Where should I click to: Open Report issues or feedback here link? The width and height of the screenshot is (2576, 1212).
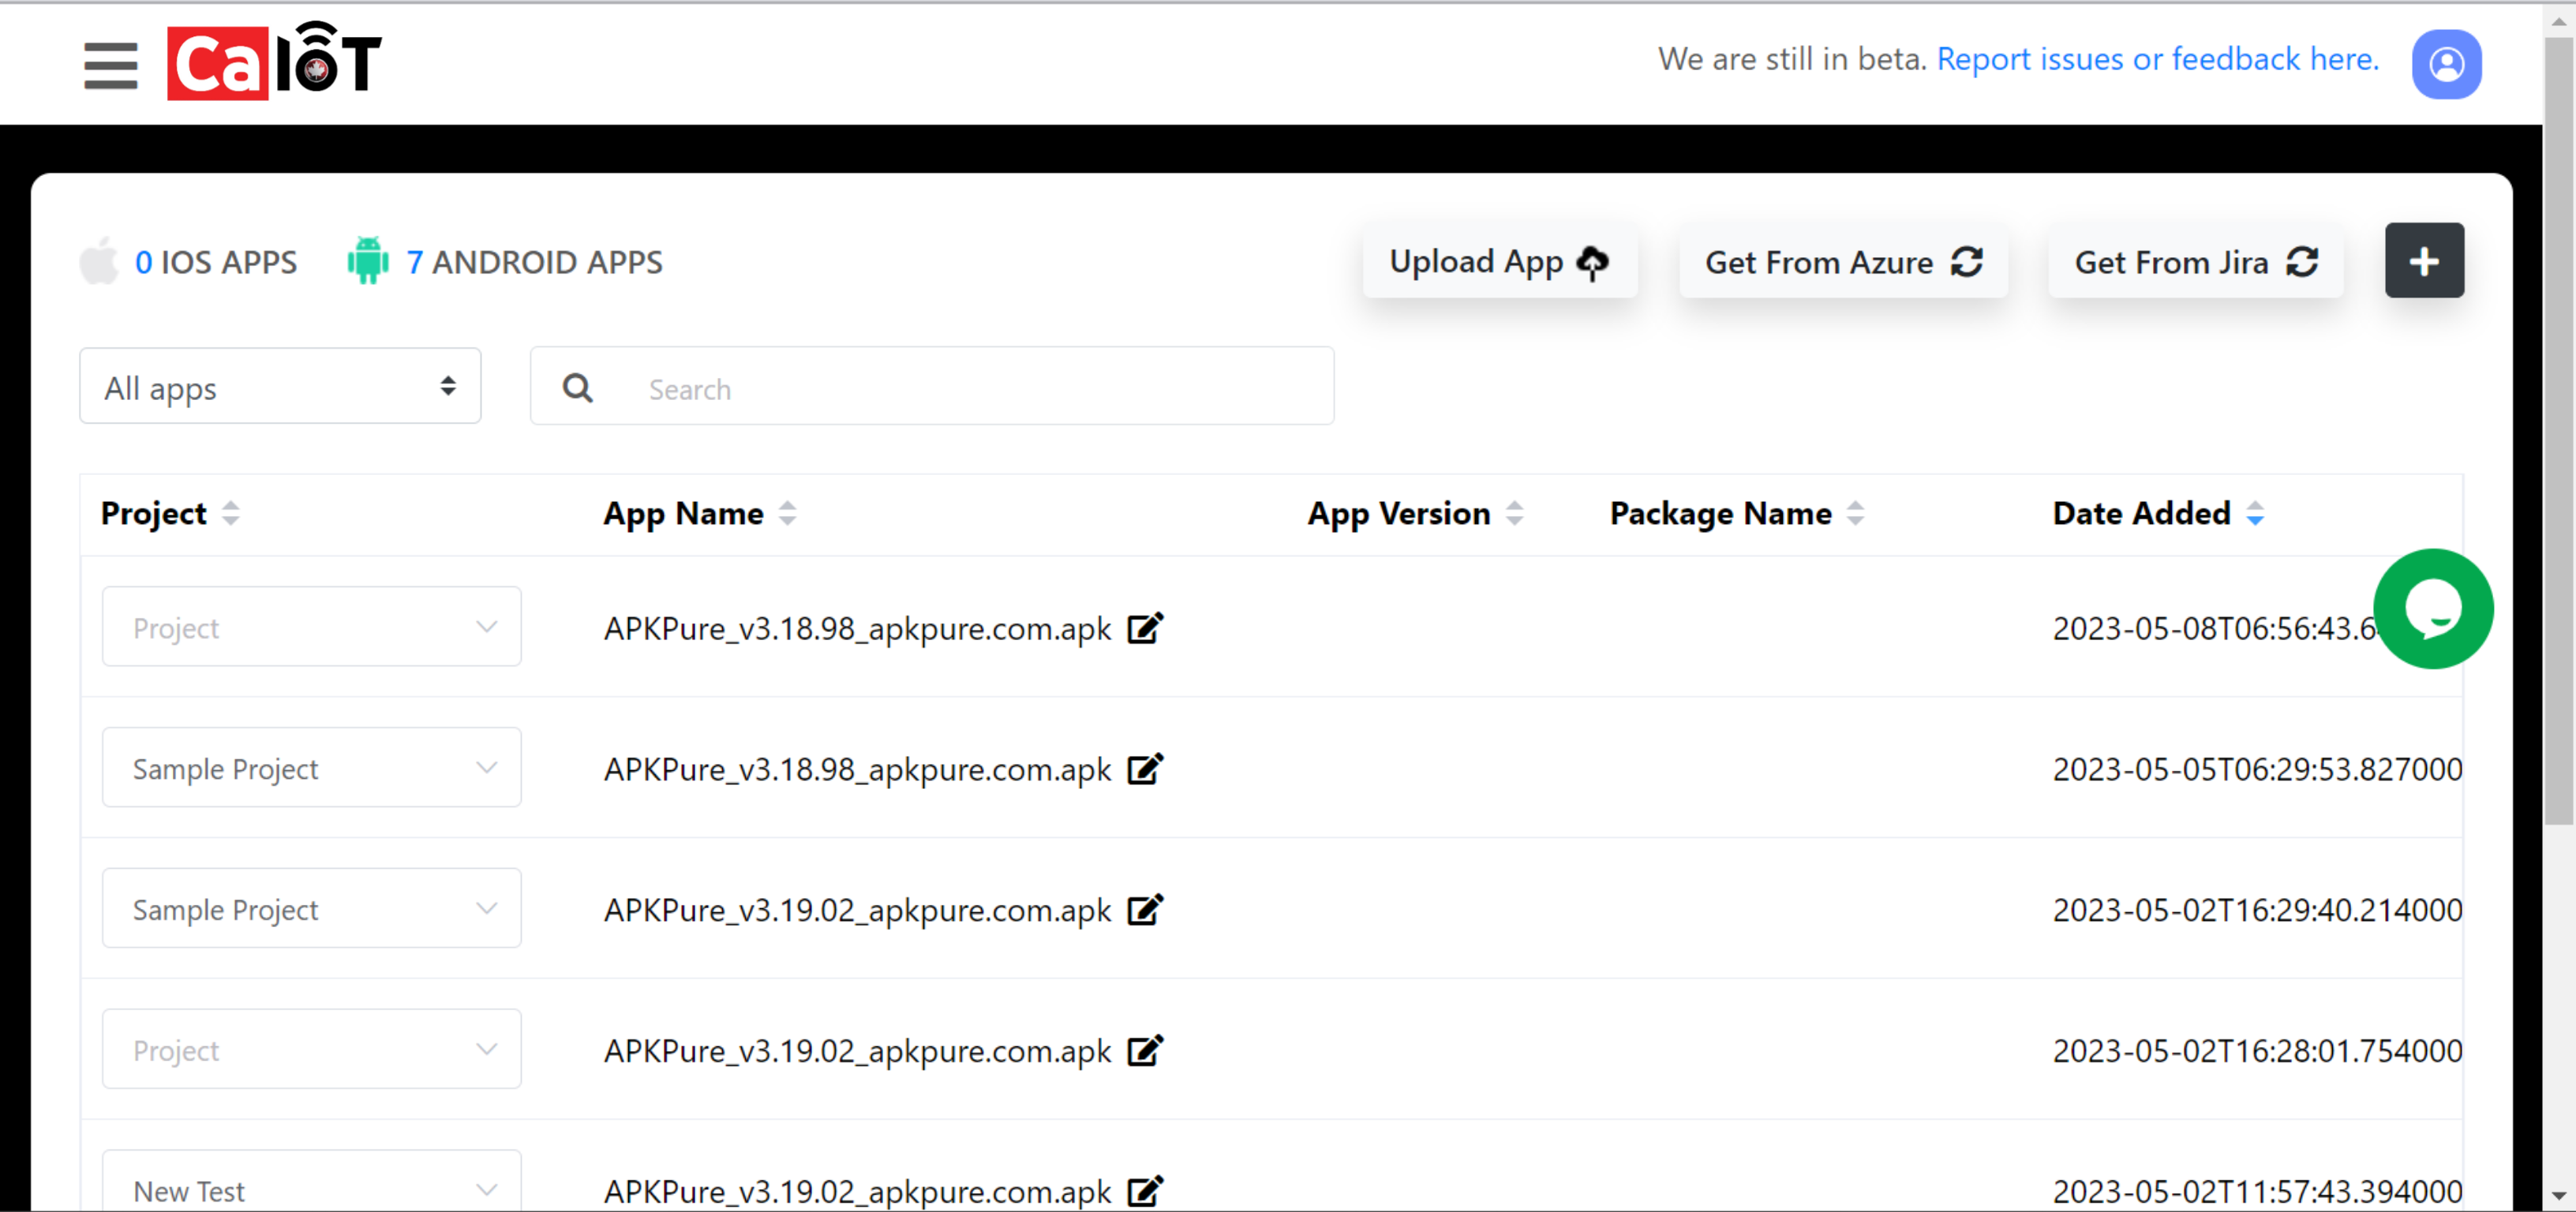[2158, 59]
